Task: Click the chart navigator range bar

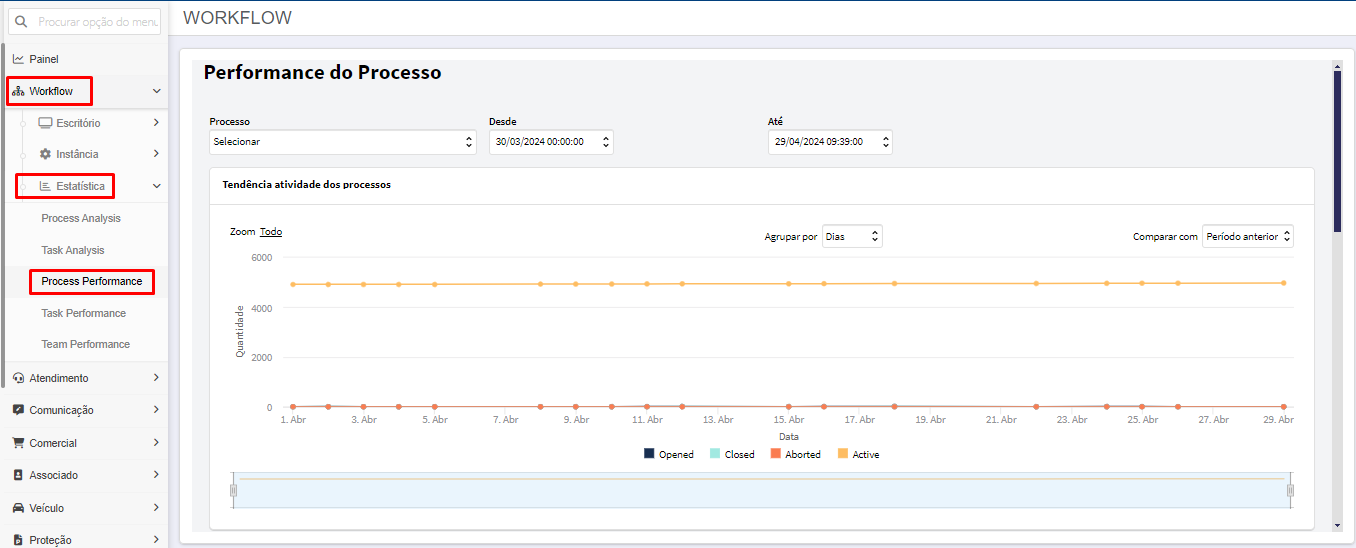Action: point(762,490)
